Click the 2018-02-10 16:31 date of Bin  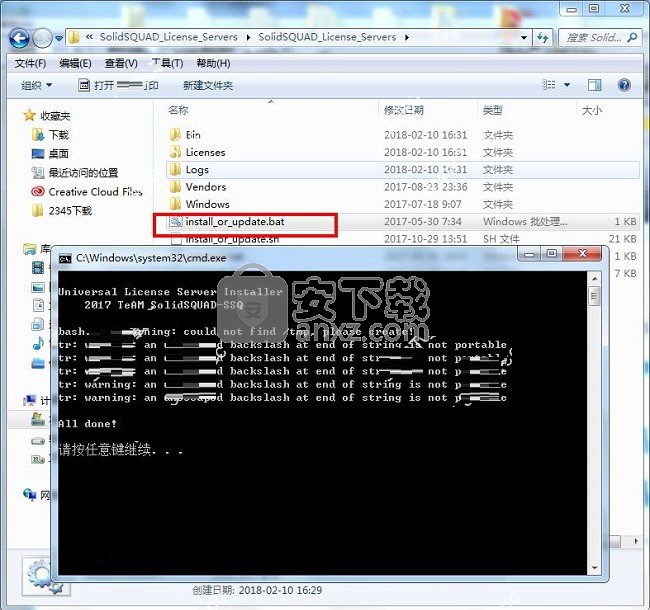[x=425, y=135]
